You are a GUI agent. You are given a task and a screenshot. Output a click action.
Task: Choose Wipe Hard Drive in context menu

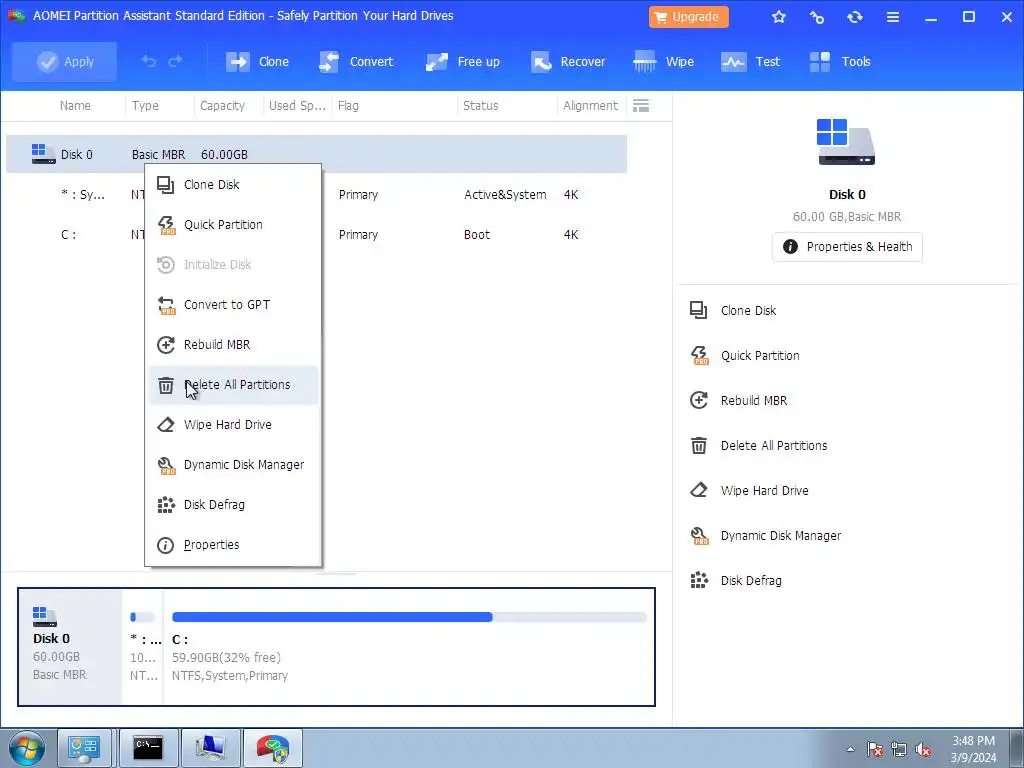[x=233, y=425]
